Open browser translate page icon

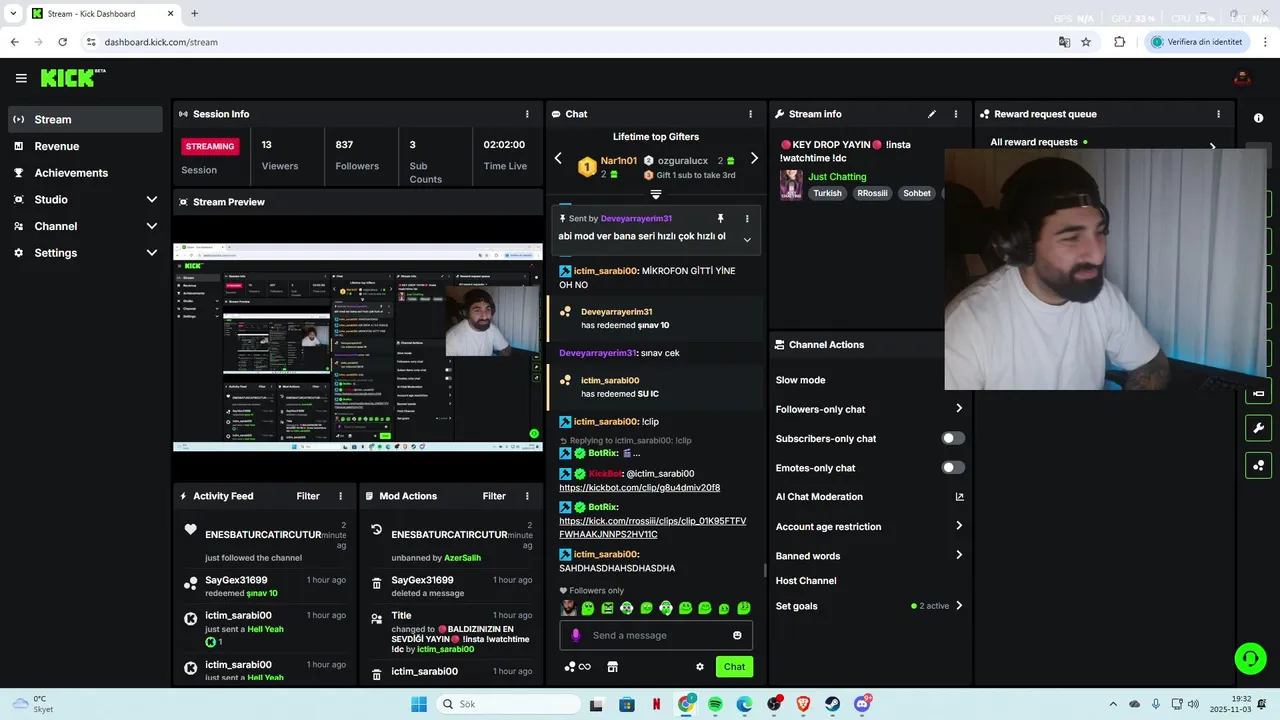click(x=1065, y=42)
